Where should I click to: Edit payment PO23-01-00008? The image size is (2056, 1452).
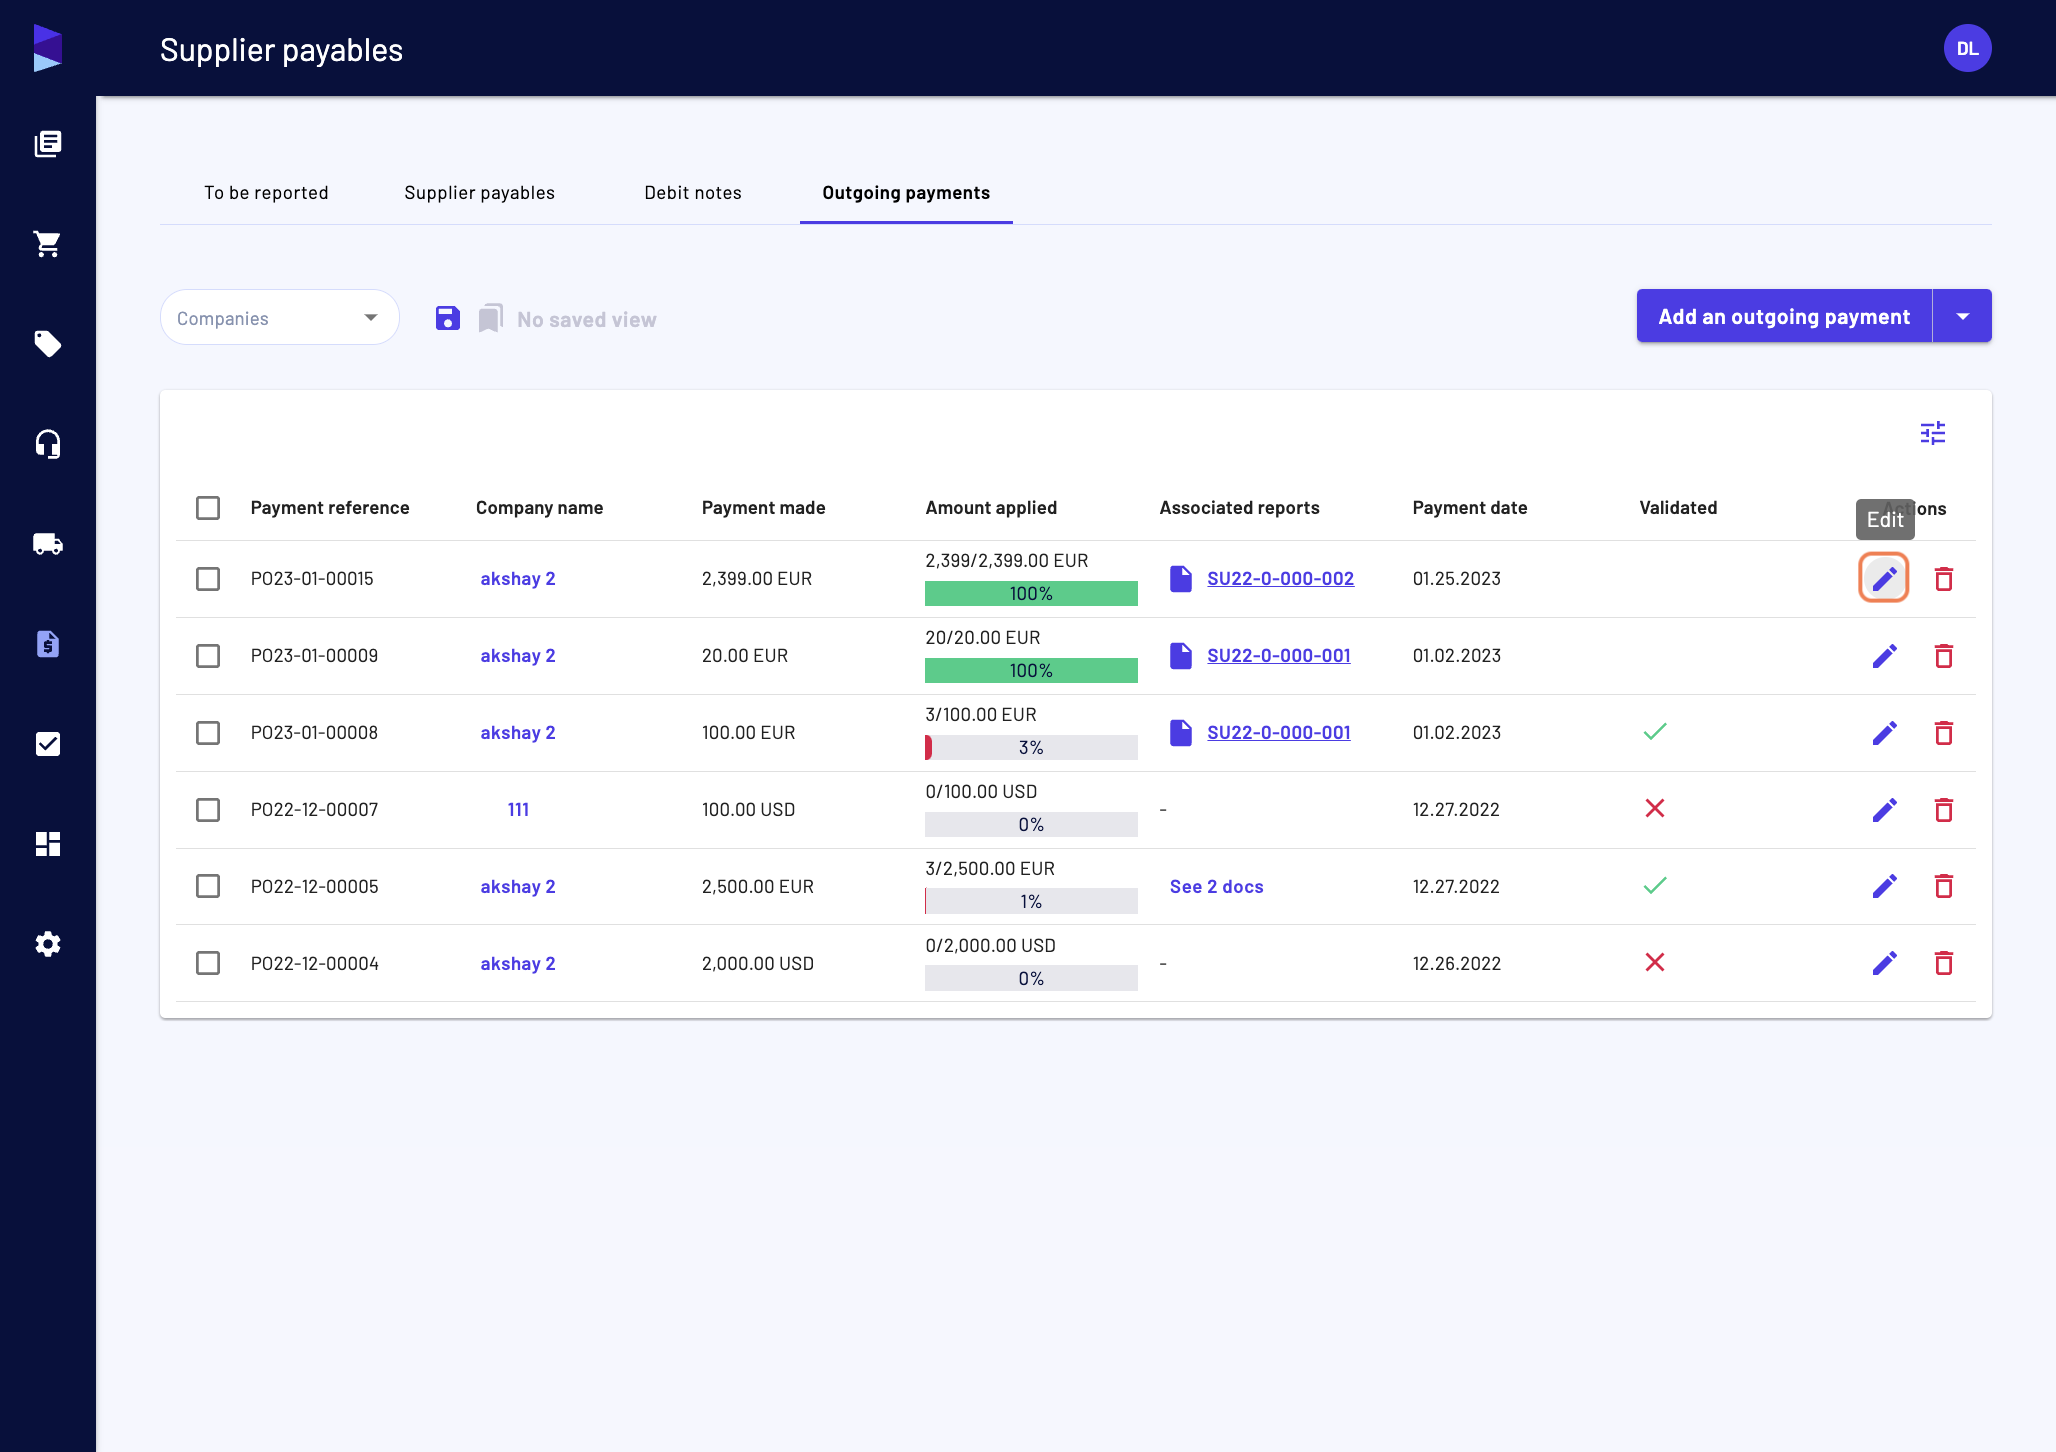(x=1884, y=733)
